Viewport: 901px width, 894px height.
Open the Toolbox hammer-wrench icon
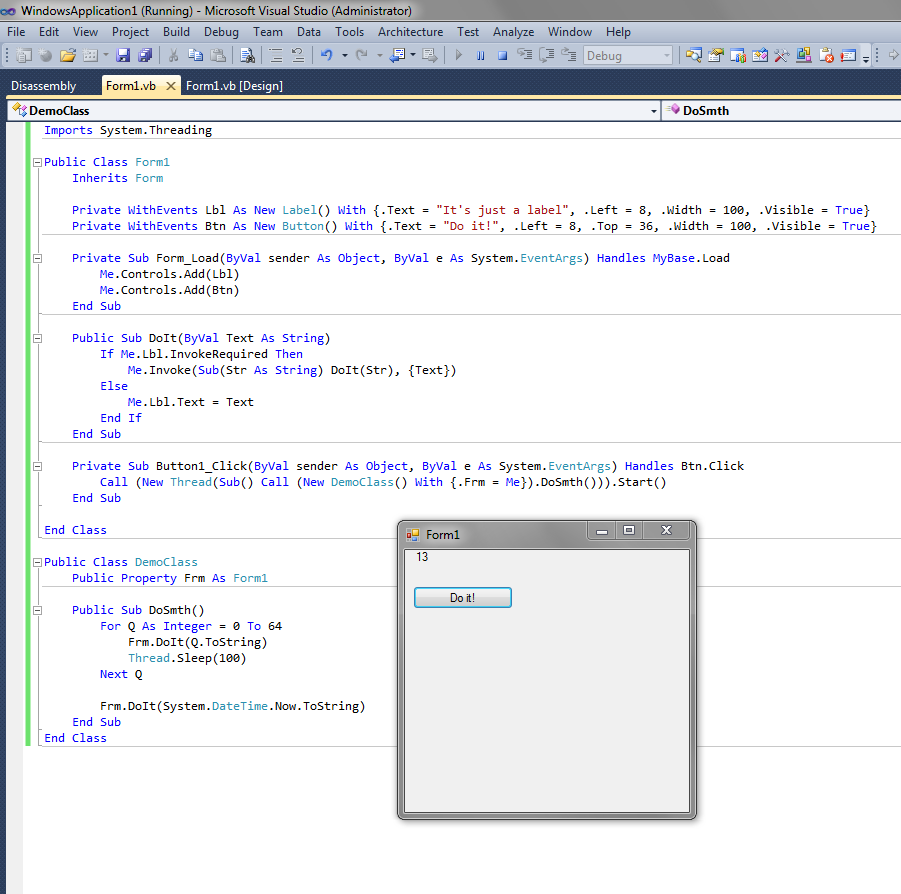pos(782,56)
